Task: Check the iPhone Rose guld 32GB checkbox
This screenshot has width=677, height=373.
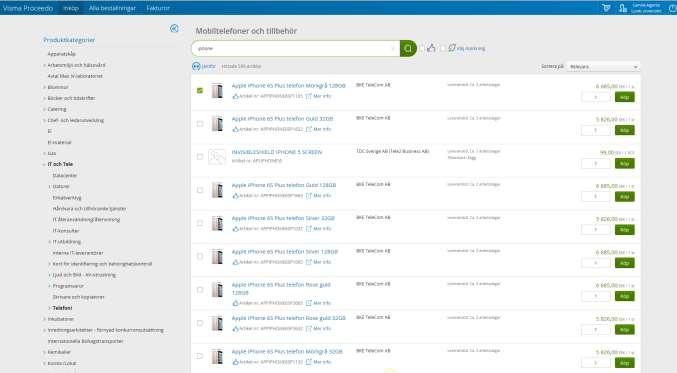Action: click(199, 323)
